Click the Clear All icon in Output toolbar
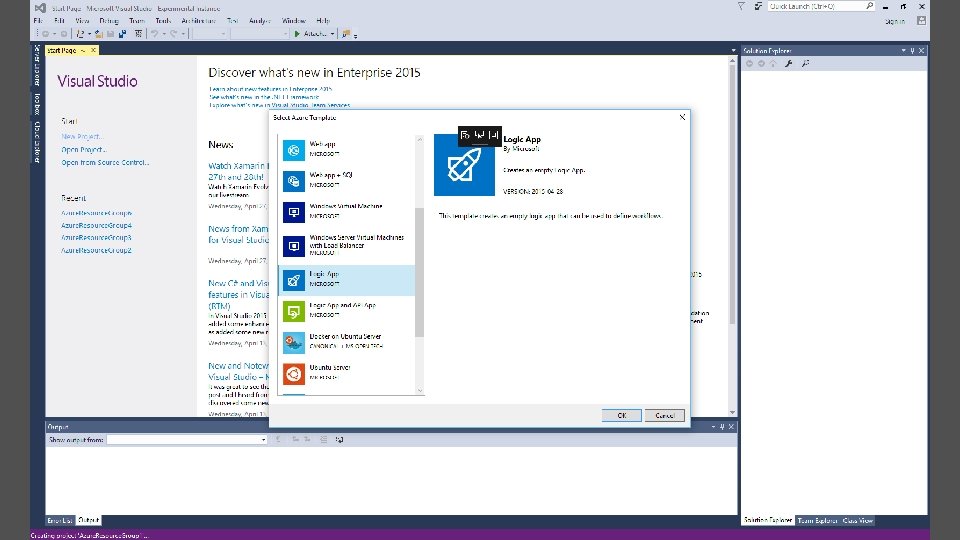Screen dimensions: 960x540 pyautogui.click(x=323, y=440)
